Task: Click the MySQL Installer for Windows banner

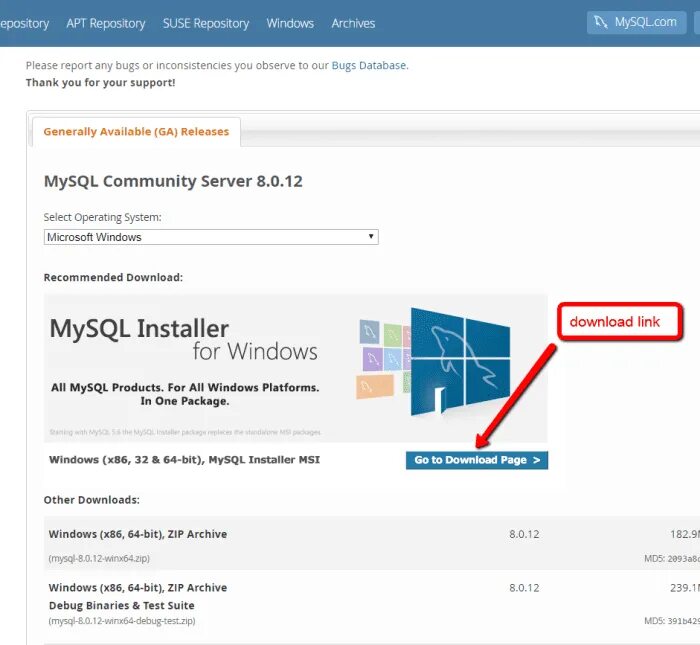Action: tap(296, 368)
